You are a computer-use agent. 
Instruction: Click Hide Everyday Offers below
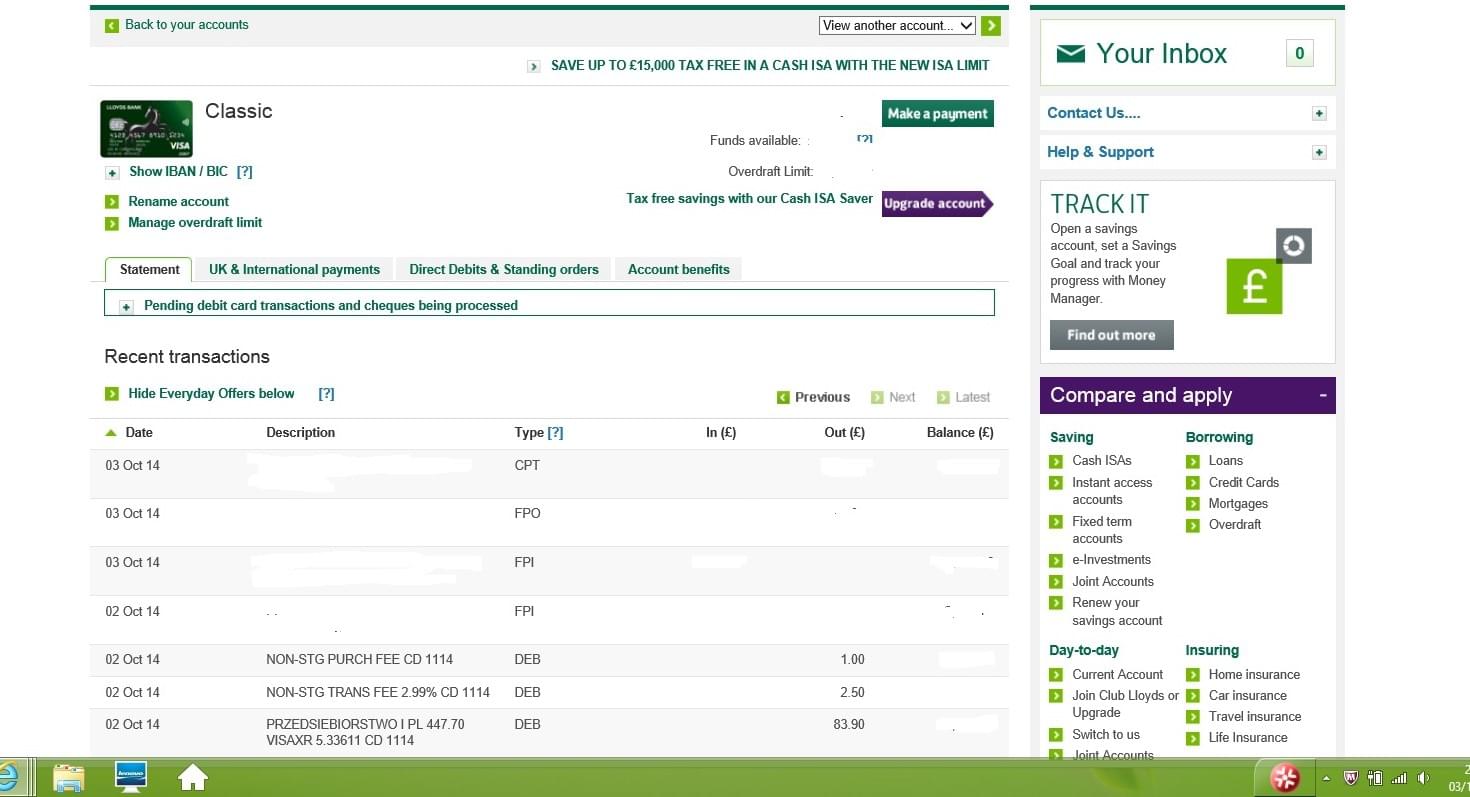[x=211, y=394]
